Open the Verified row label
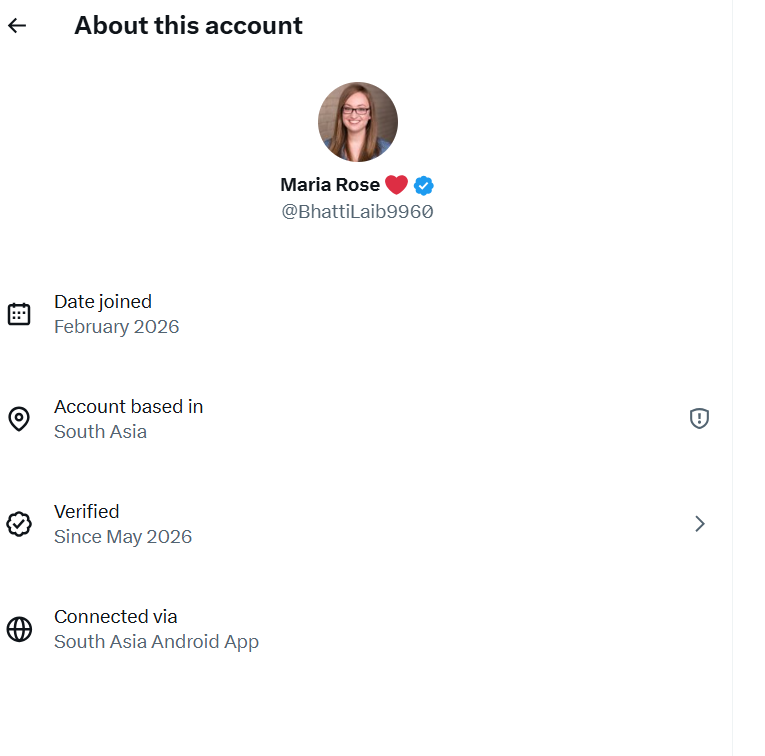 [87, 512]
